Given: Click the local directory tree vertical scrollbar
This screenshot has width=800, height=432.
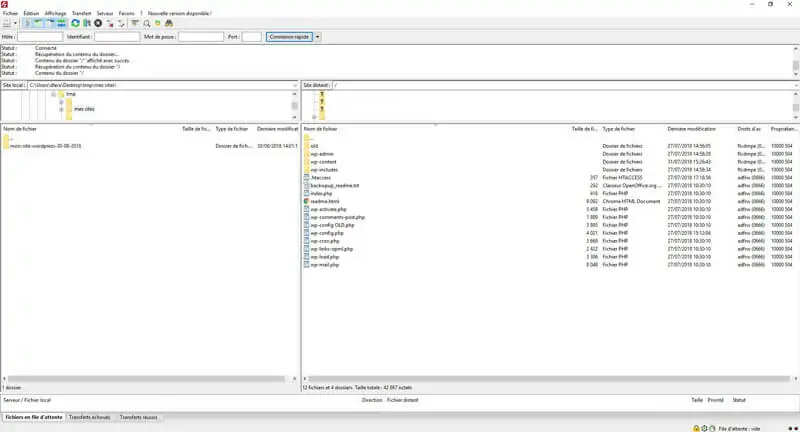Looking at the screenshot, I should 295,105.
